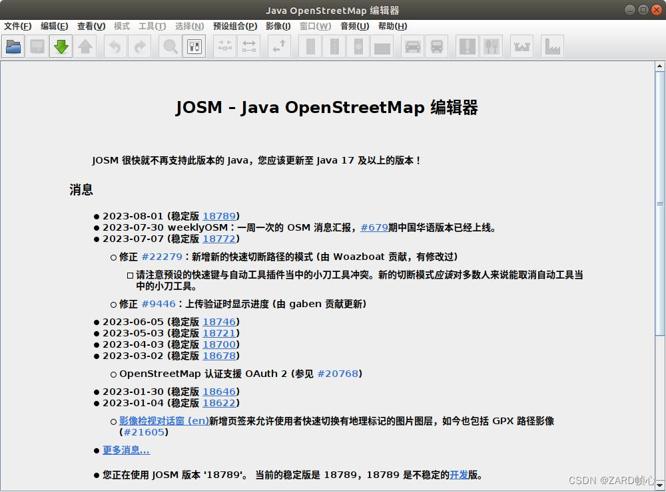Click the Preferences sliders toolbar icon
Screen dimensions: 666x492
(194, 46)
